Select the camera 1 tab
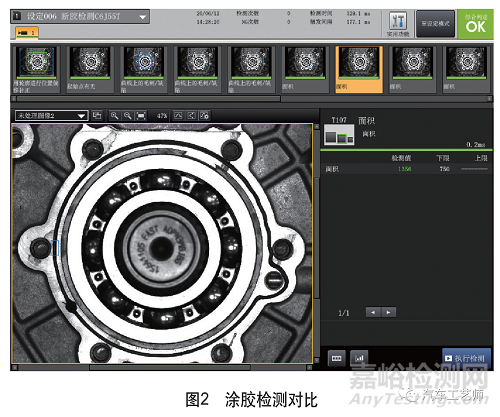This screenshot has width=500, height=417. coord(27,33)
